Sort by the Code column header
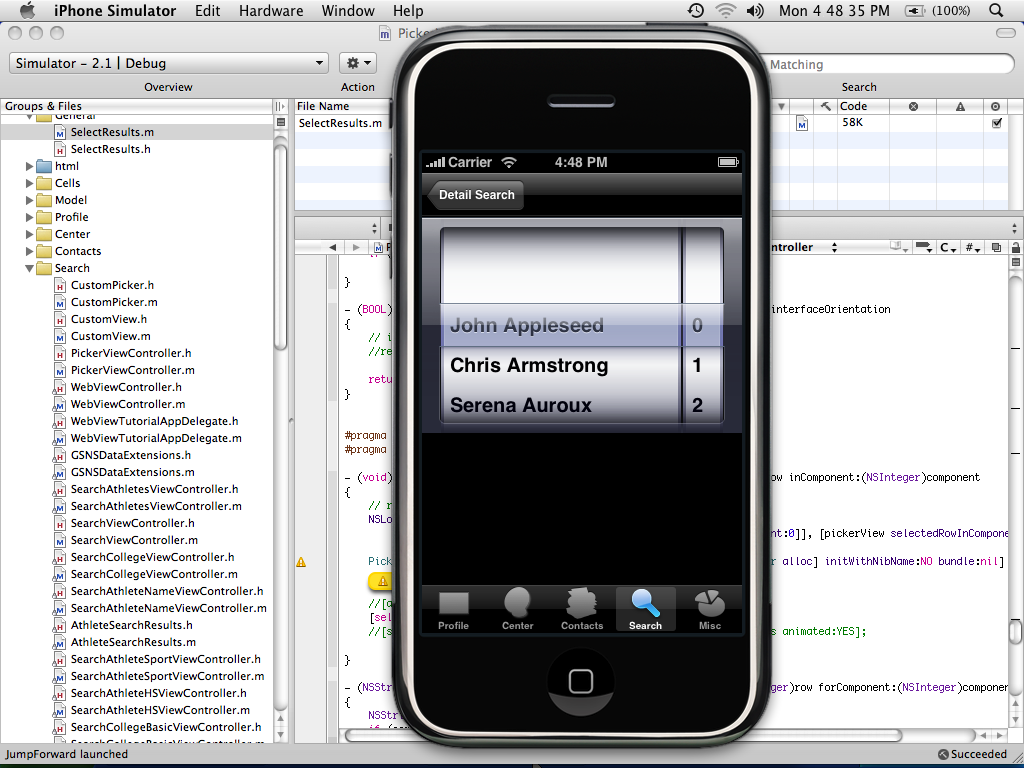Image resolution: width=1024 pixels, height=768 pixels. tap(863, 106)
